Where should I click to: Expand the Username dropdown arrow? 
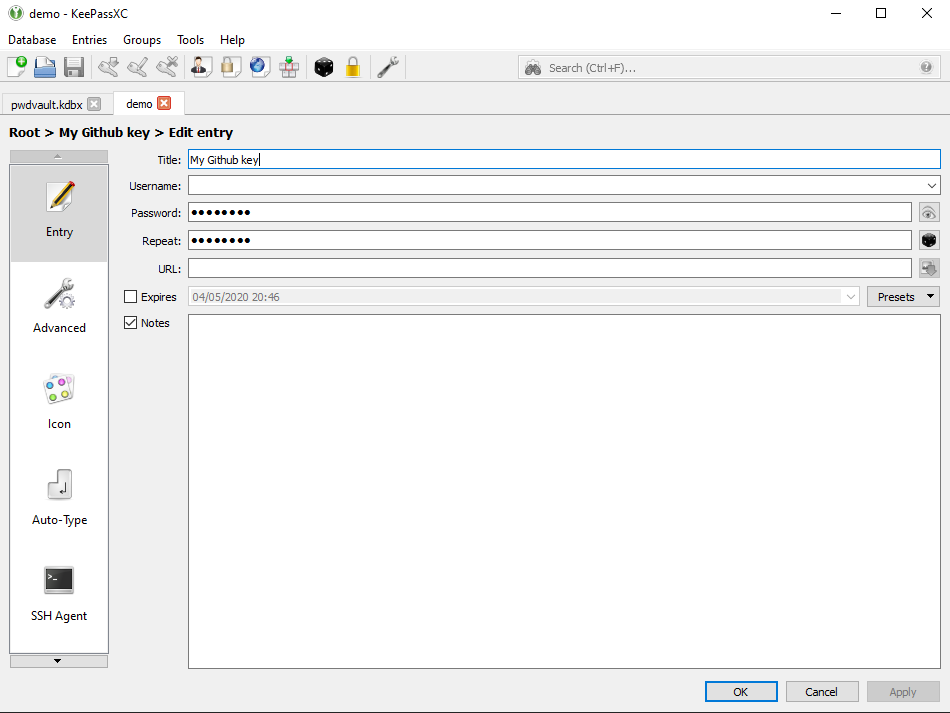coord(931,185)
